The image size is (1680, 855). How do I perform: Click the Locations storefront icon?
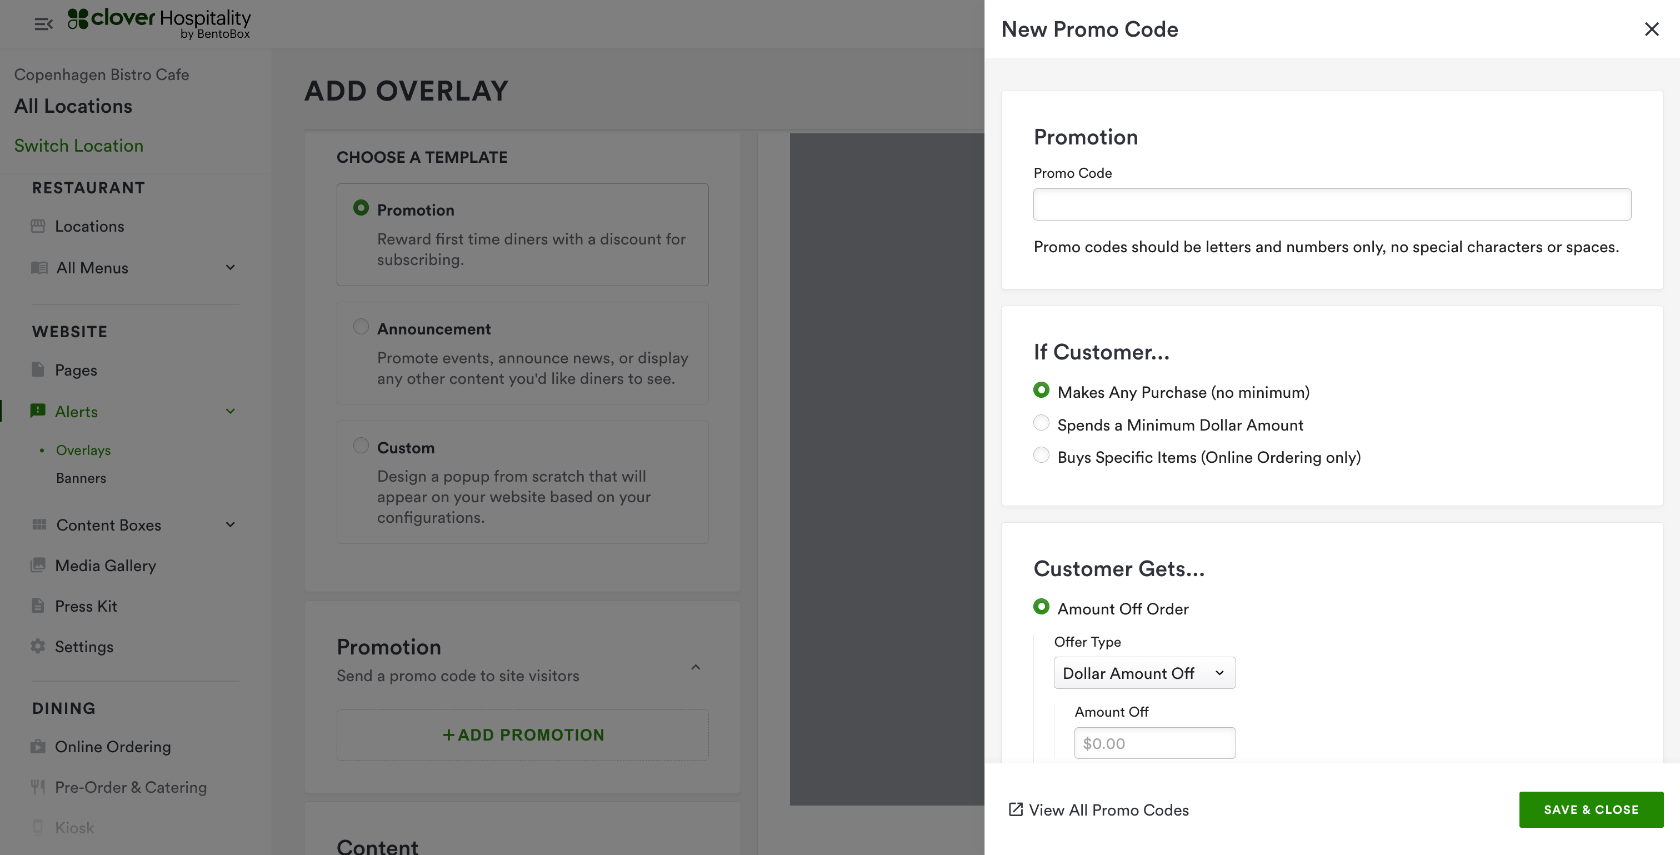click(x=38, y=226)
